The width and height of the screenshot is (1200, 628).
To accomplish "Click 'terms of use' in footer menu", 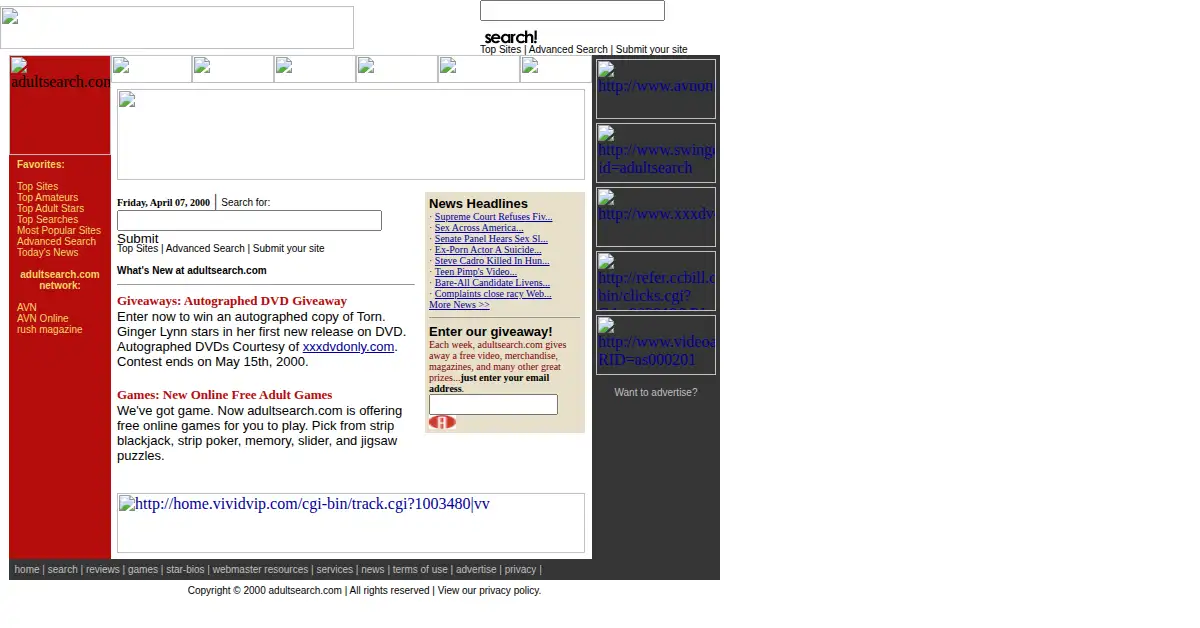I will [420, 569].
